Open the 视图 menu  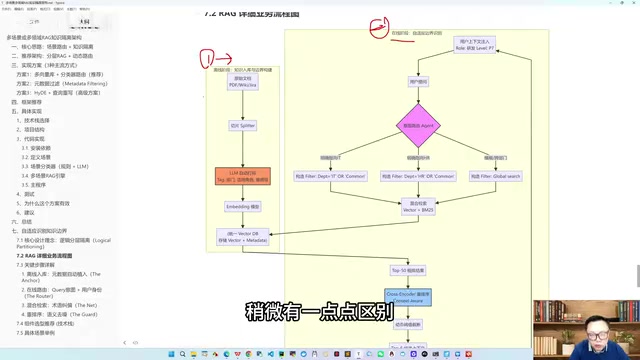pos(58,9)
